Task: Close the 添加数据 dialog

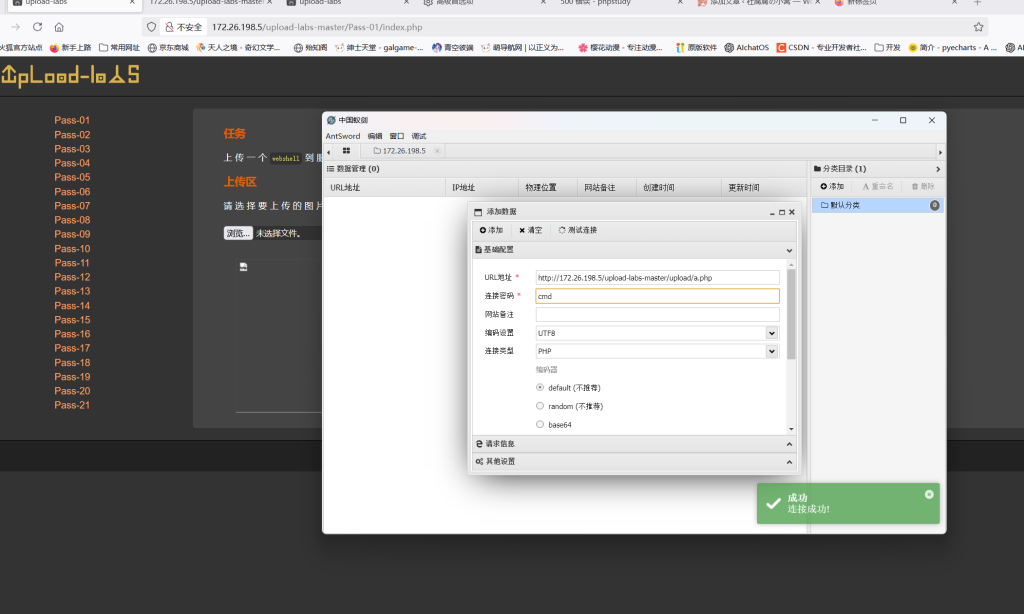Action: point(792,212)
